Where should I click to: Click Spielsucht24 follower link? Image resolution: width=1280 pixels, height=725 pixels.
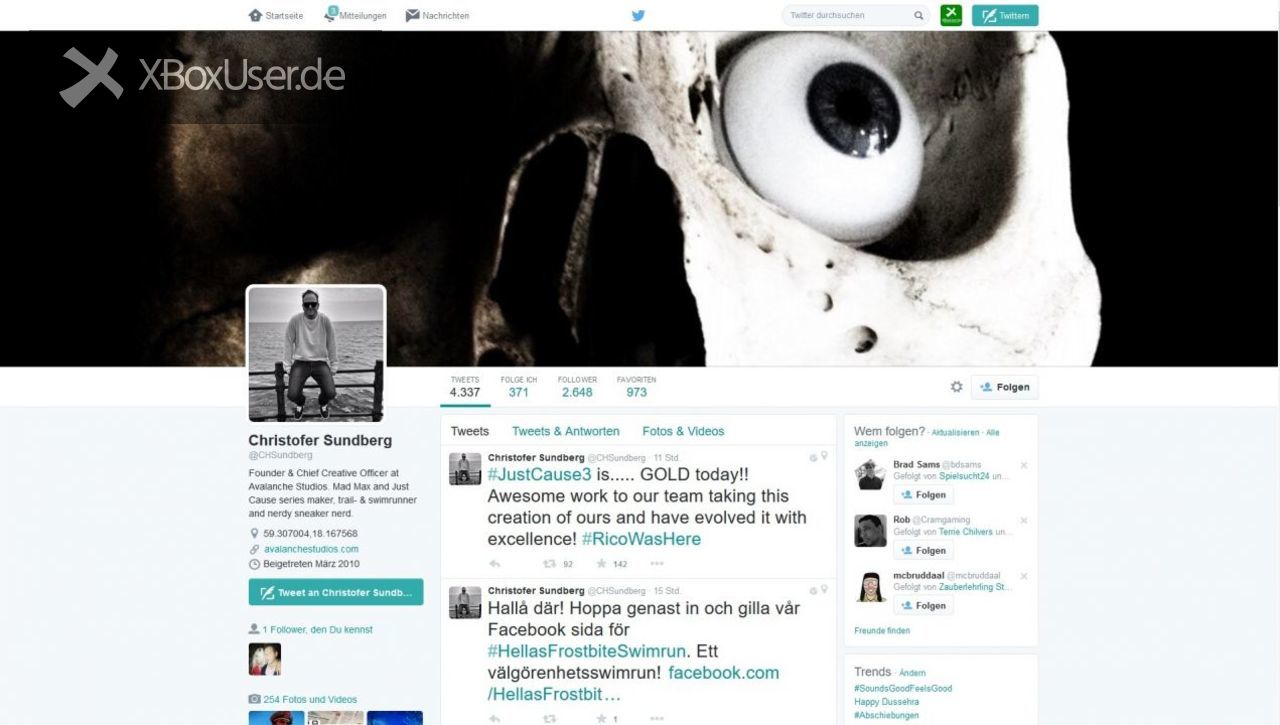point(962,477)
